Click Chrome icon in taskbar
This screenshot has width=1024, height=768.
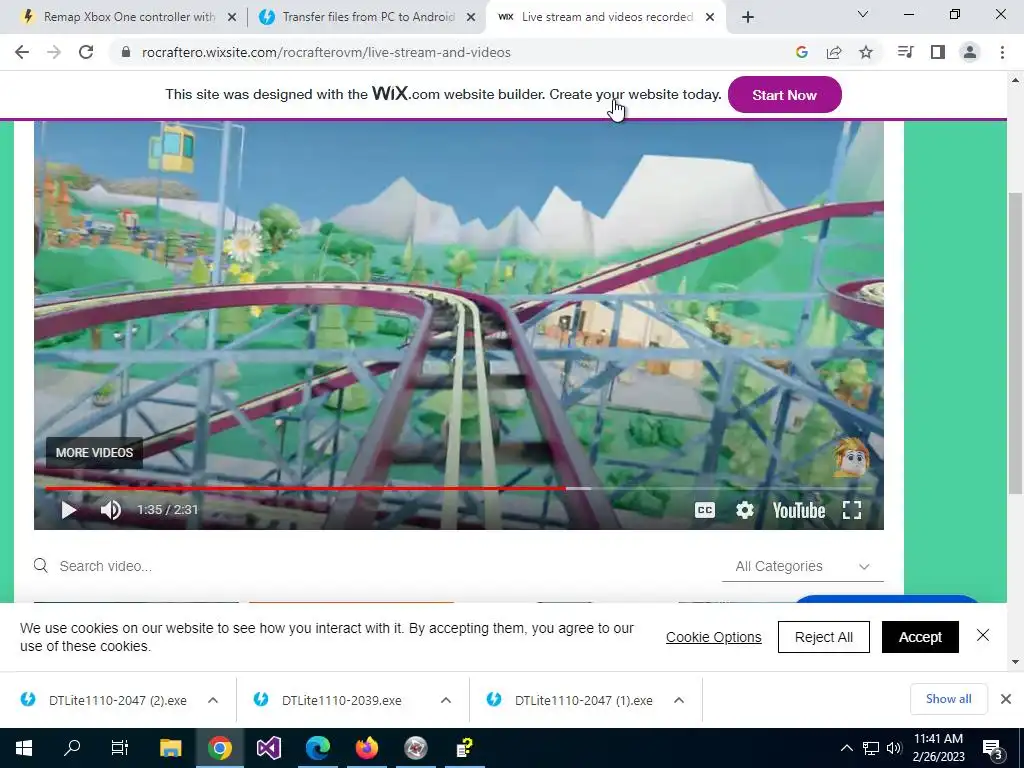220,748
